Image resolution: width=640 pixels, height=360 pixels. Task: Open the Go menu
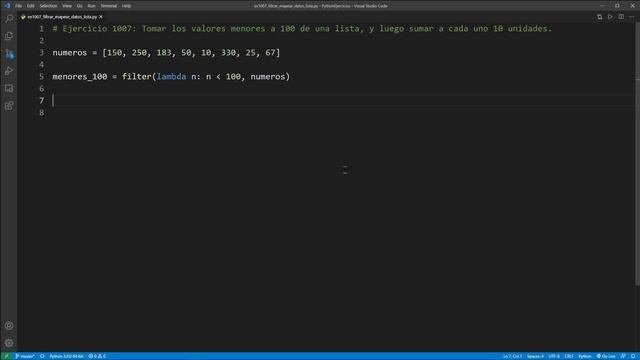point(80,6)
